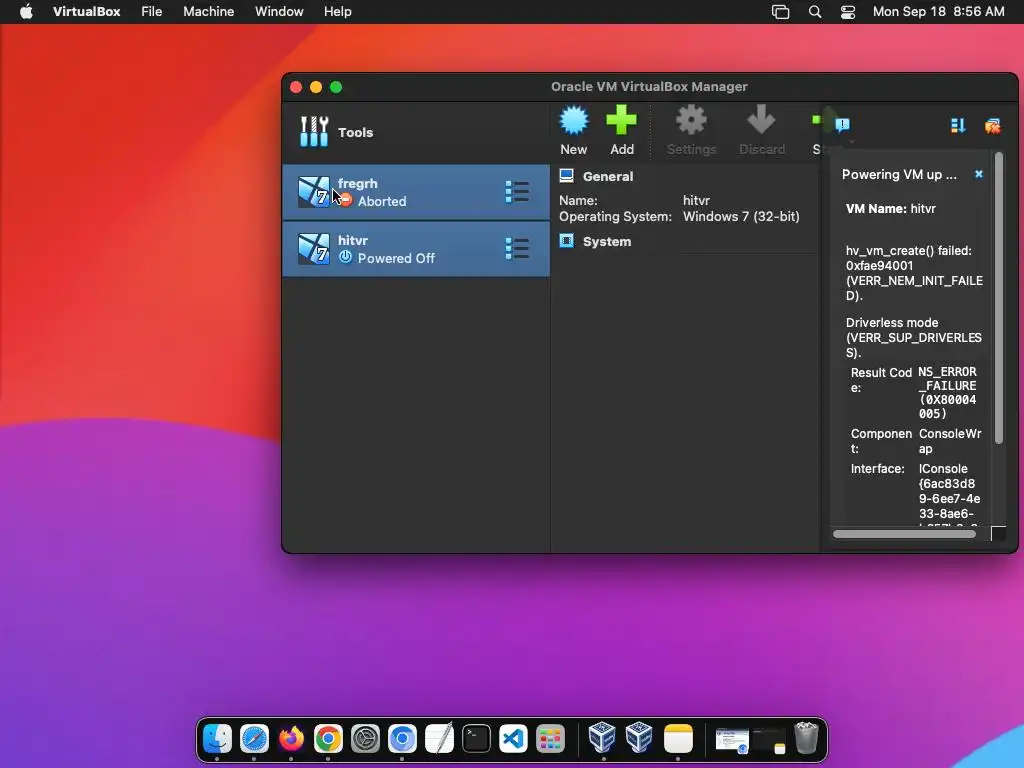Image resolution: width=1024 pixels, height=768 pixels.
Task: Open Launchpad from the dock
Action: pyautogui.click(x=550, y=739)
